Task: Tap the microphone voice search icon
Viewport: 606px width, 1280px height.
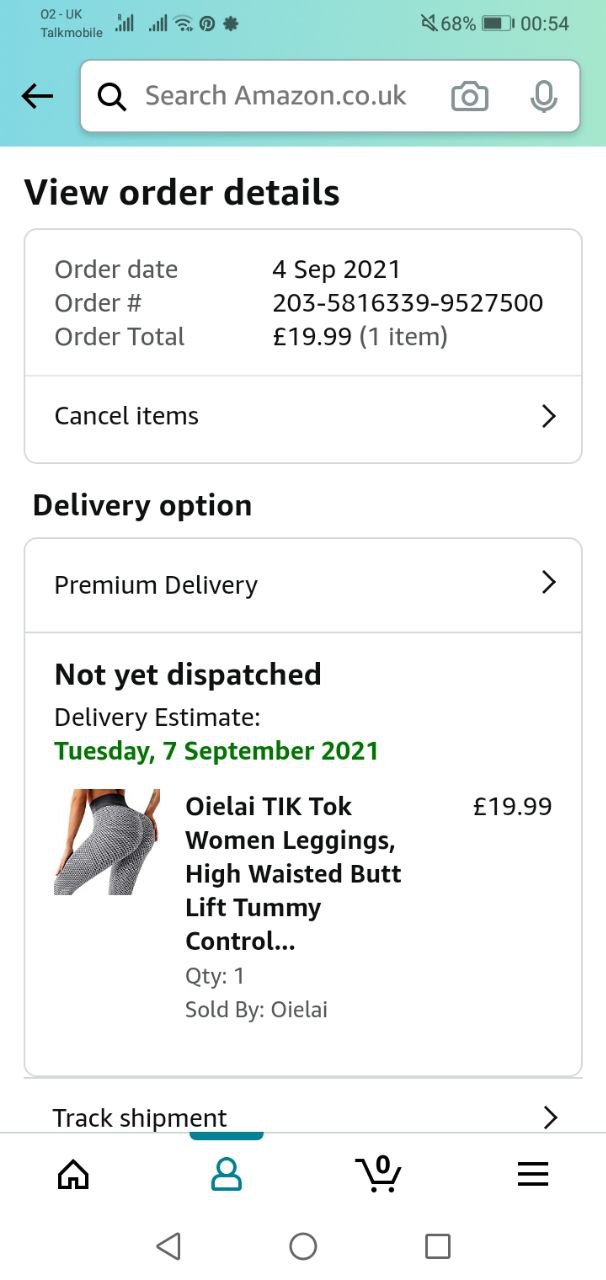Action: pyautogui.click(x=543, y=96)
